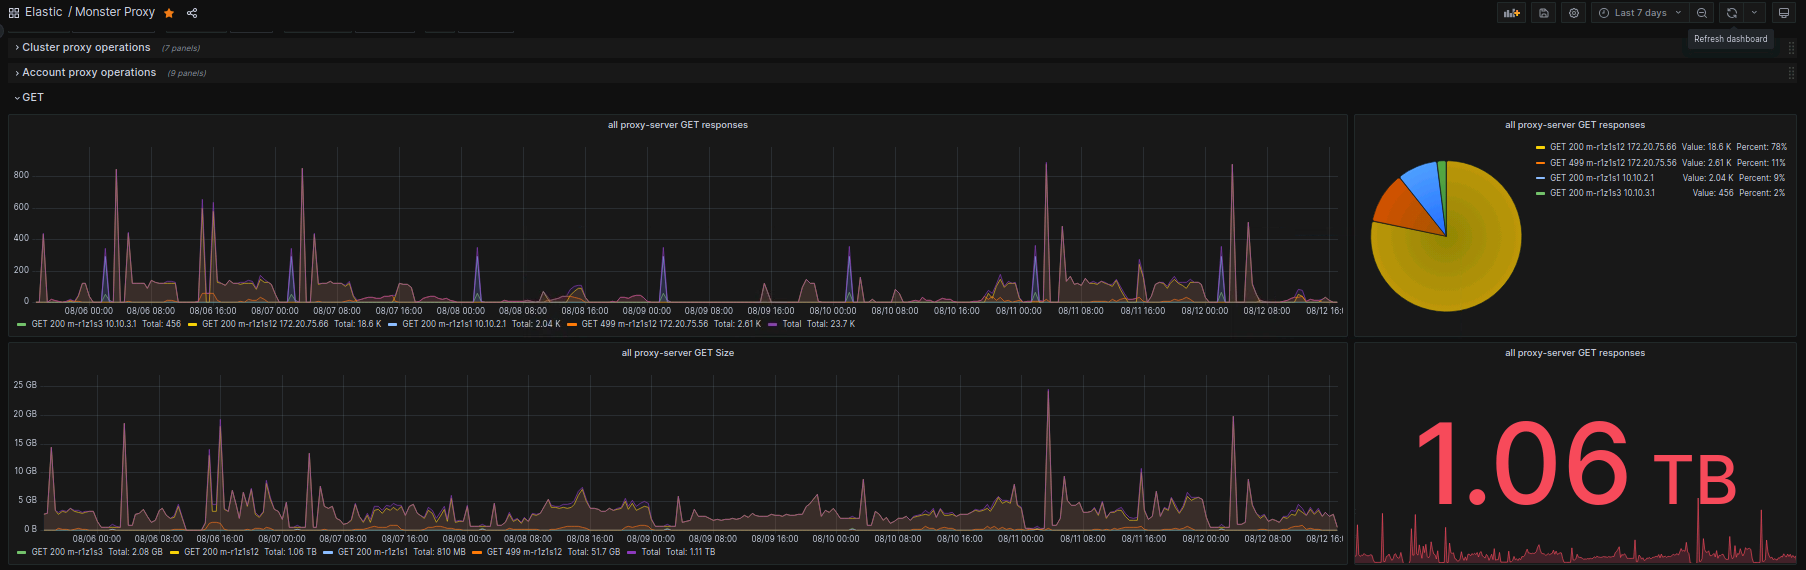Toggle GET 499 series in responses graph legend

click(644, 324)
